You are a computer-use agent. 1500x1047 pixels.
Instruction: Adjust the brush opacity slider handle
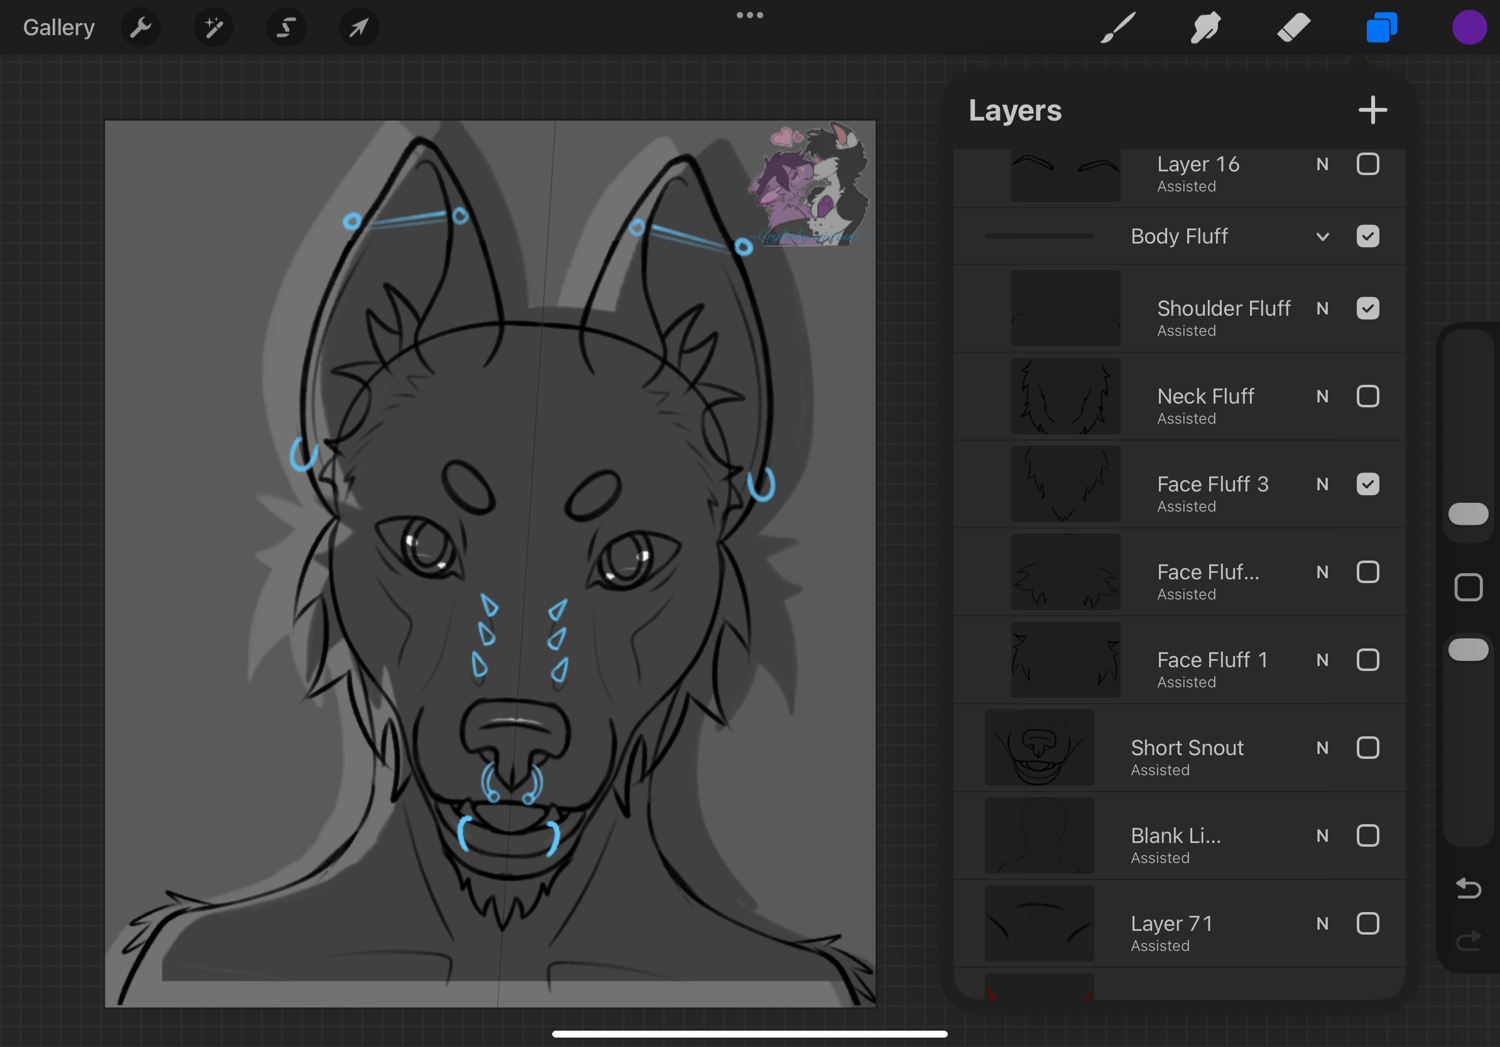point(1468,650)
